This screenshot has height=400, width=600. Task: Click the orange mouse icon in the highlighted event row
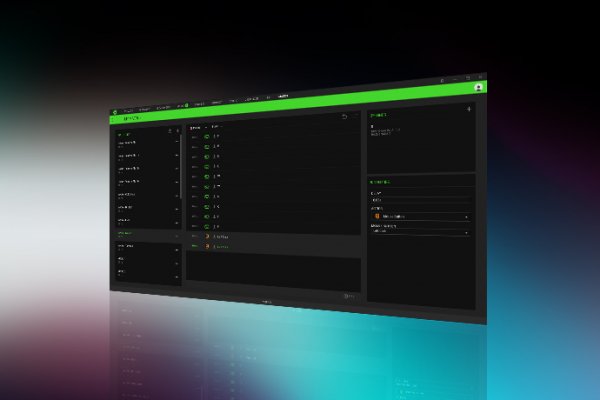pos(207,236)
